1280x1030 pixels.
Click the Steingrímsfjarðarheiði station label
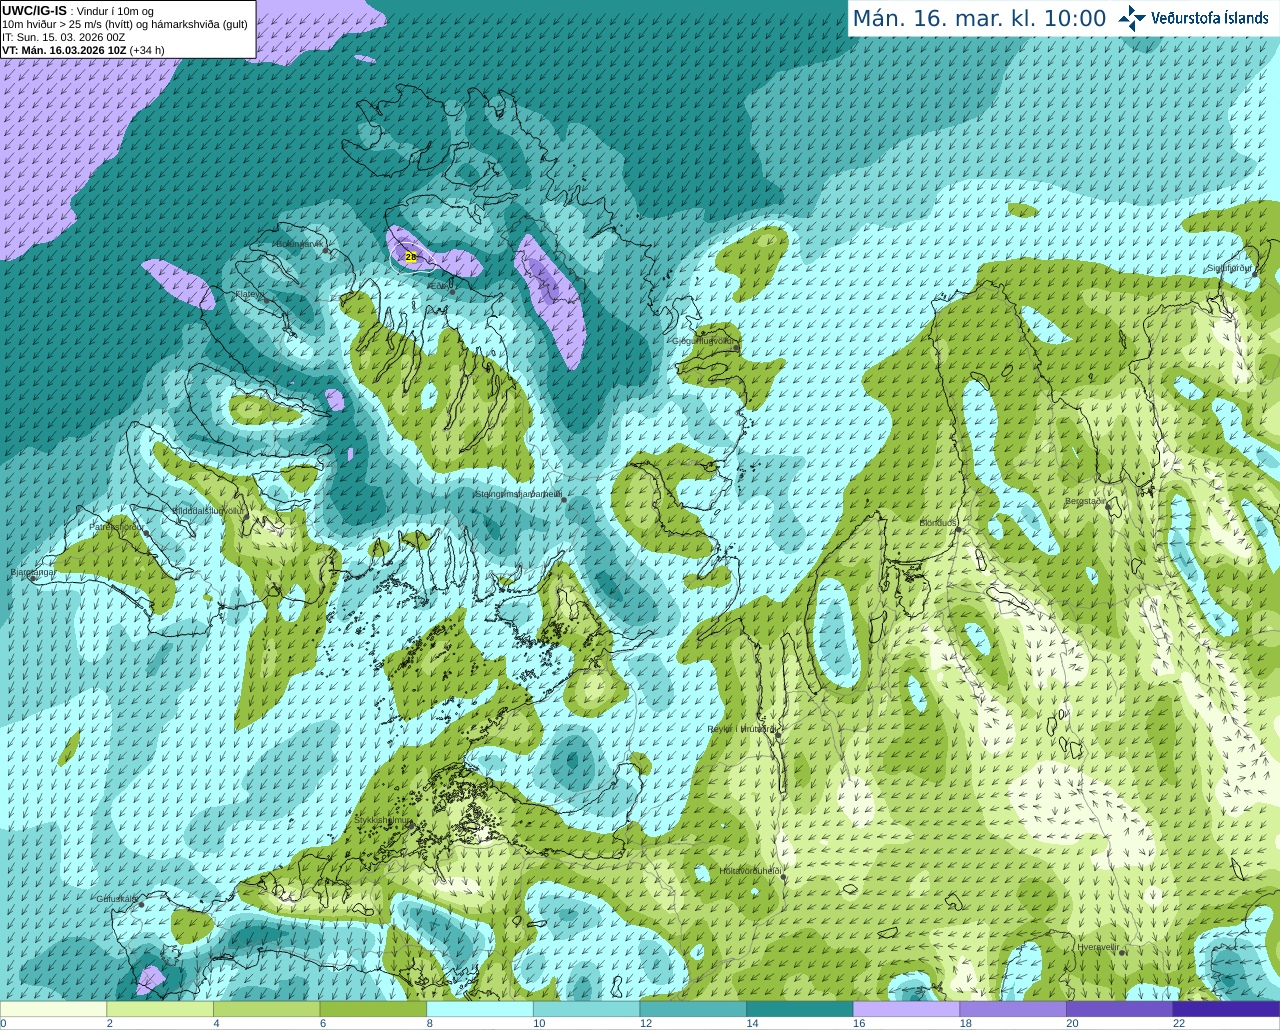coord(517,494)
